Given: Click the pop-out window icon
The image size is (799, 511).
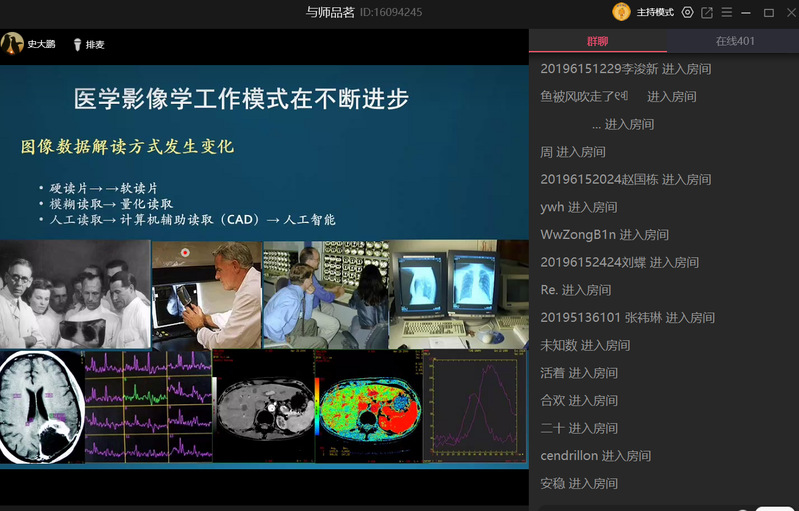Looking at the screenshot, I should tap(707, 12).
